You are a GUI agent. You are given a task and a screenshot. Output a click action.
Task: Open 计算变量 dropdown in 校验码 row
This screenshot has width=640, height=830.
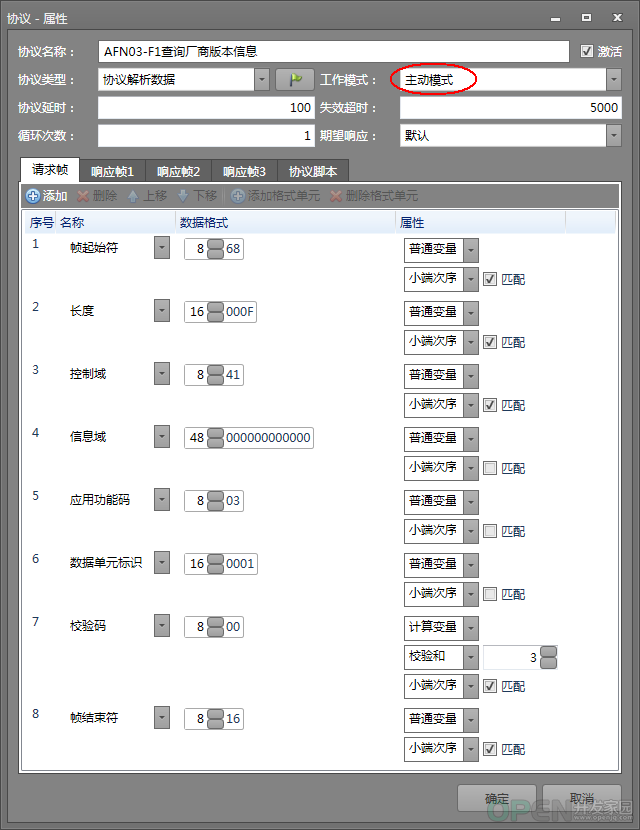click(x=471, y=628)
